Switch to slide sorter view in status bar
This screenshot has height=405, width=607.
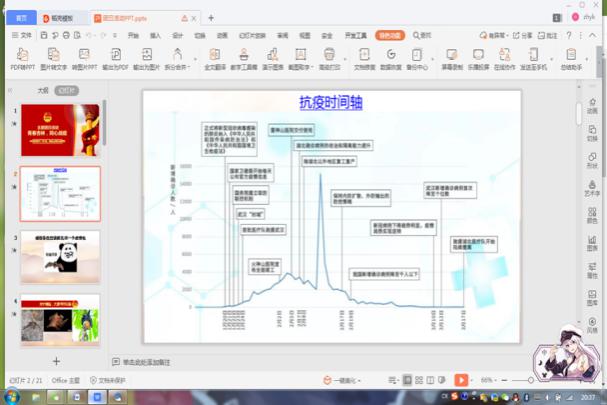419,380
